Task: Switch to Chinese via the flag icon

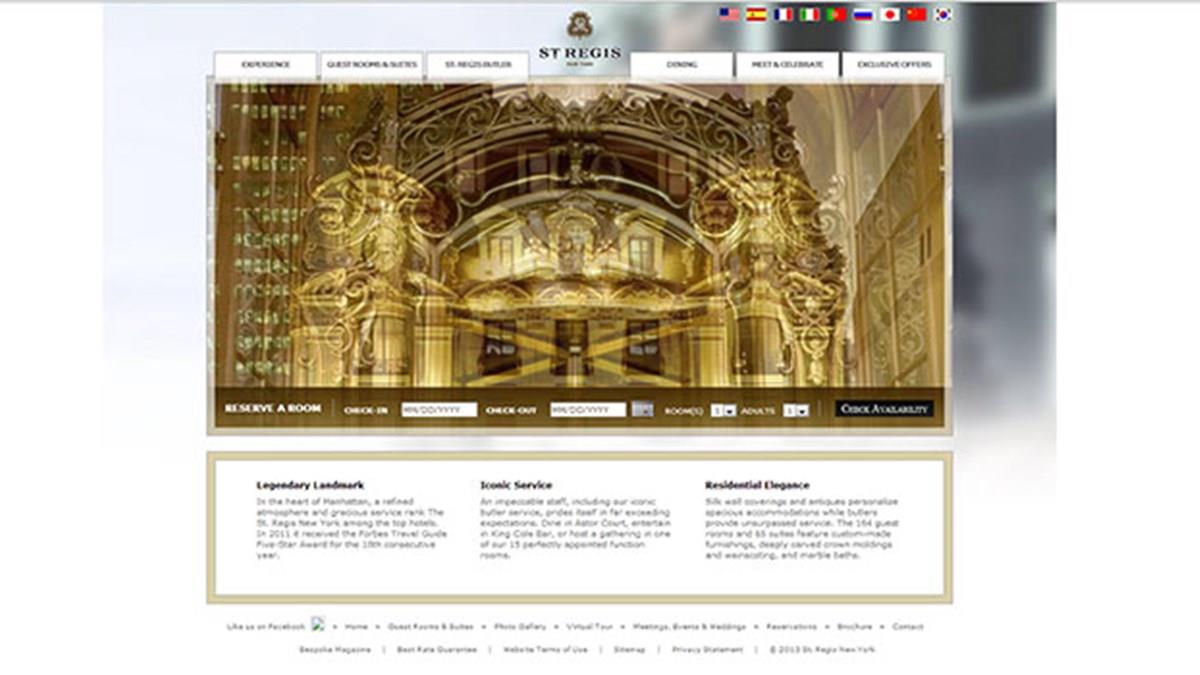Action: [916, 14]
